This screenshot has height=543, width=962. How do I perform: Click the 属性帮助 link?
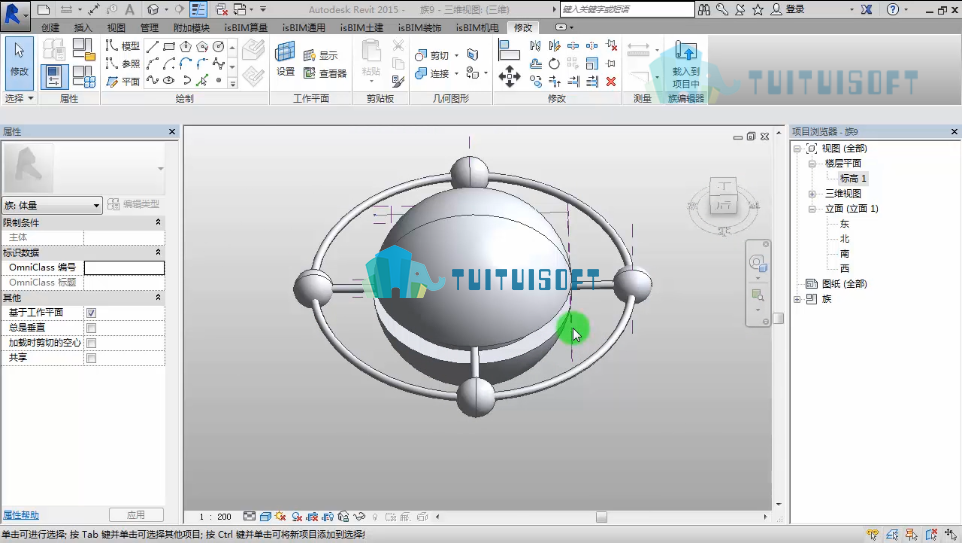[x=21, y=515]
